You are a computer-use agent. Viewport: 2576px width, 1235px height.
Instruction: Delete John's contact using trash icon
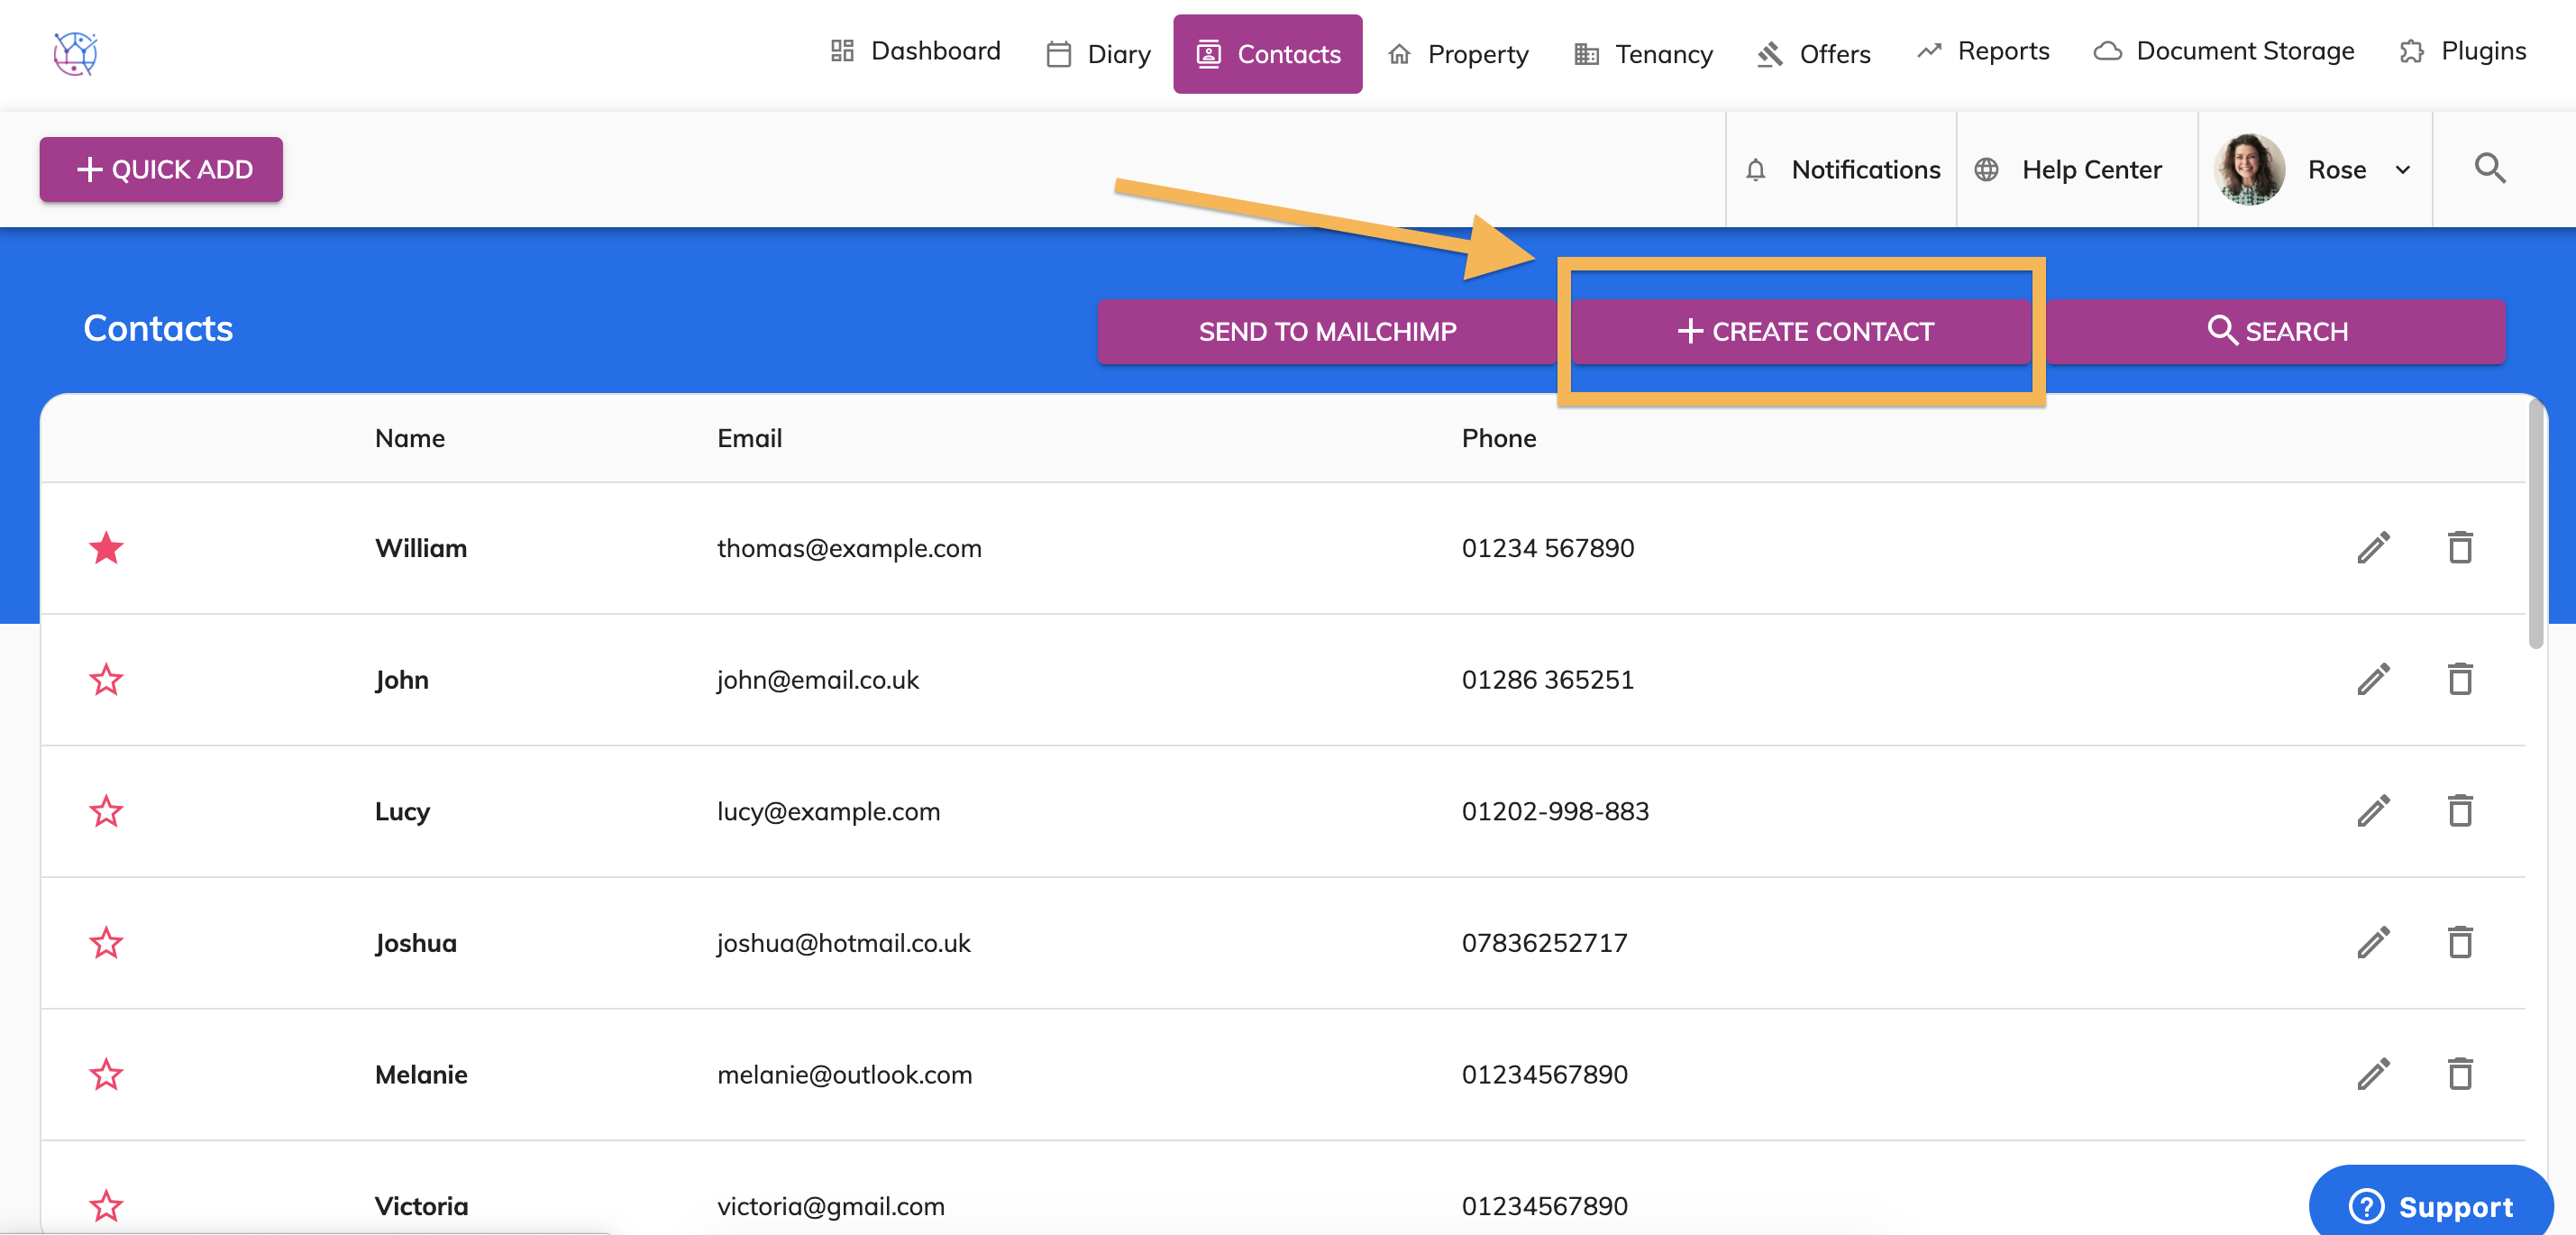pyautogui.click(x=2459, y=679)
